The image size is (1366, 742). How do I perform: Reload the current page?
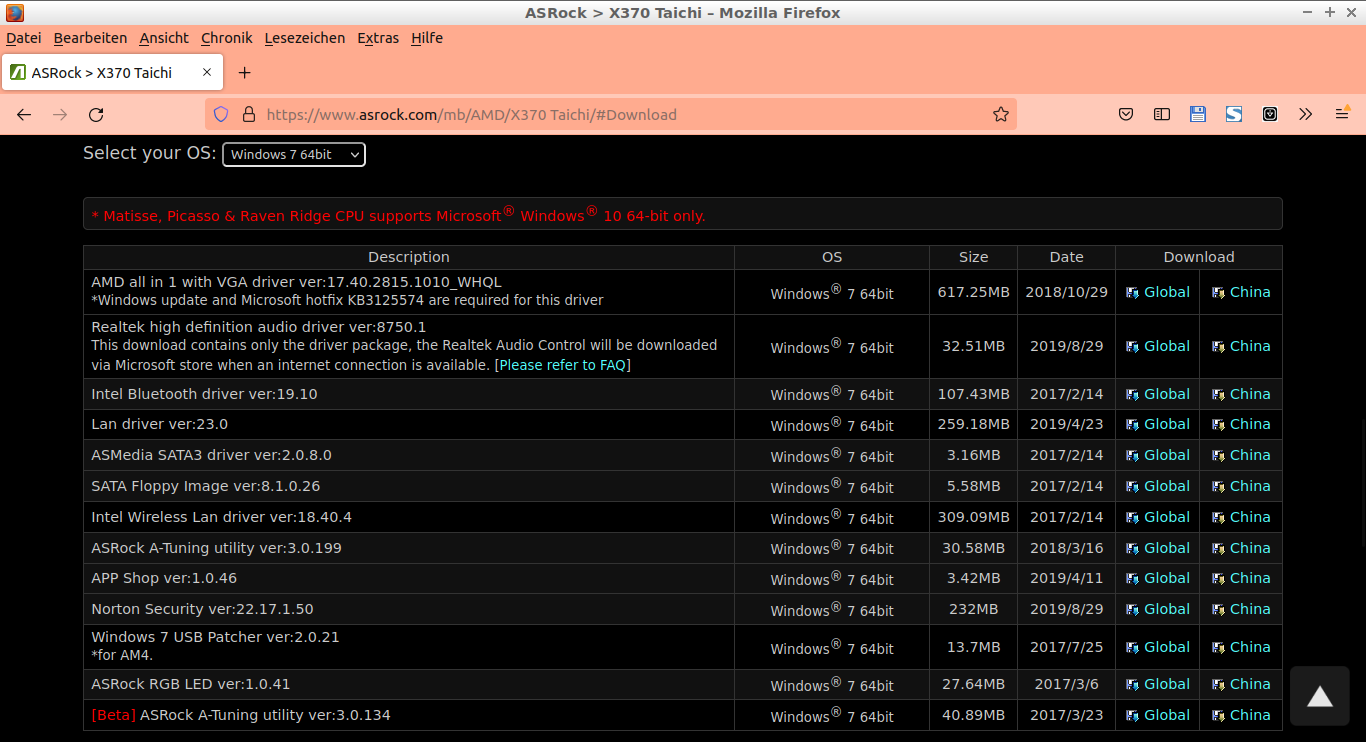pos(96,115)
